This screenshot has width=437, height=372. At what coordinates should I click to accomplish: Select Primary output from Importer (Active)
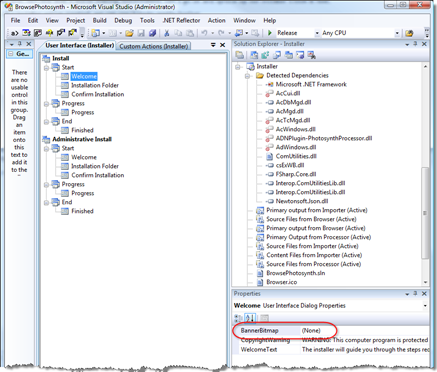point(317,210)
